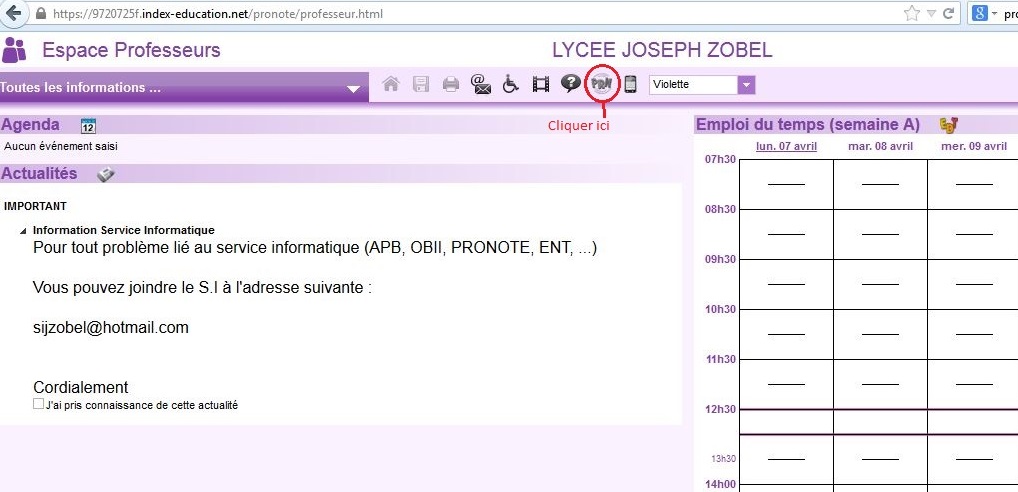Image resolution: width=1018 pixels, height=492 pixels.
Task: Open the Agenda calendar icon
Action: [88, 126]
